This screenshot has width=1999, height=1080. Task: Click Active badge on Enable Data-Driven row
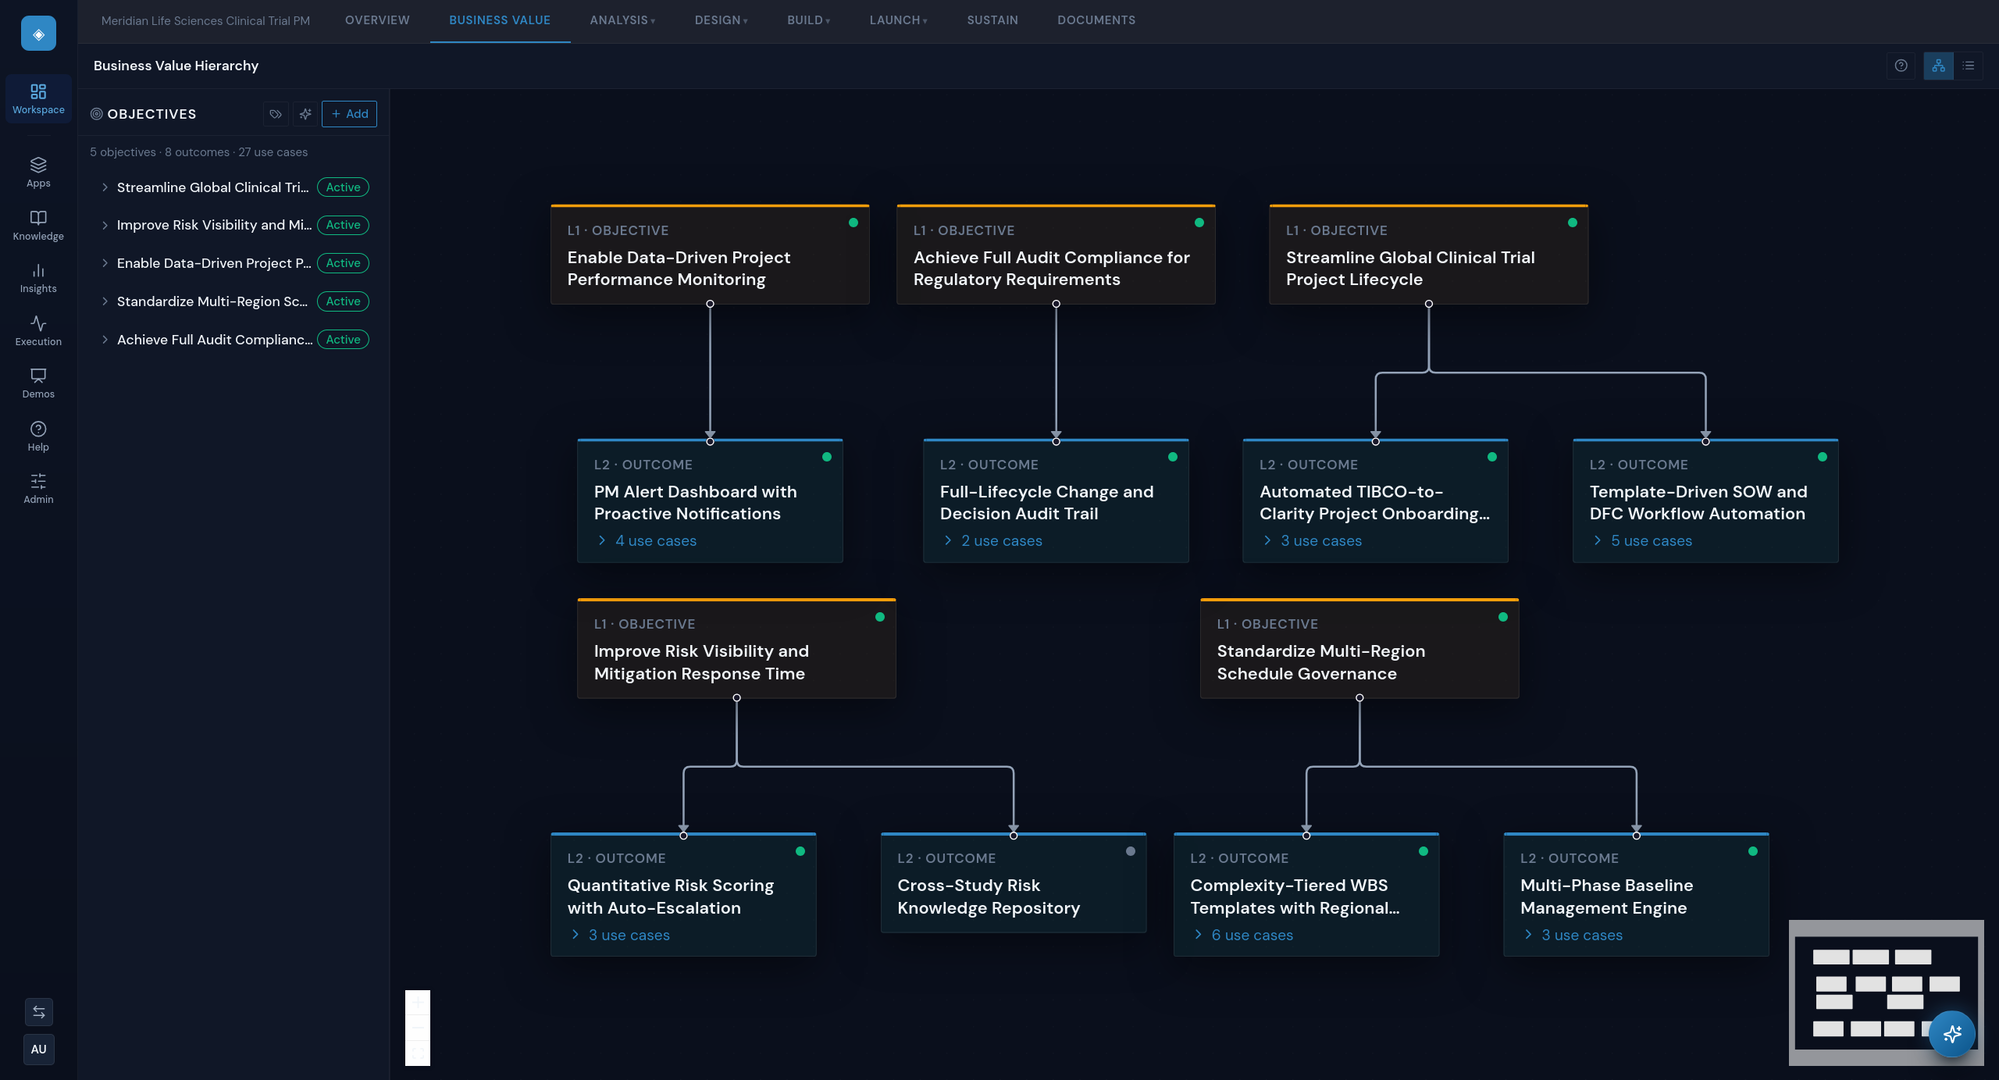pyautogui.click(x=343, y=263)
